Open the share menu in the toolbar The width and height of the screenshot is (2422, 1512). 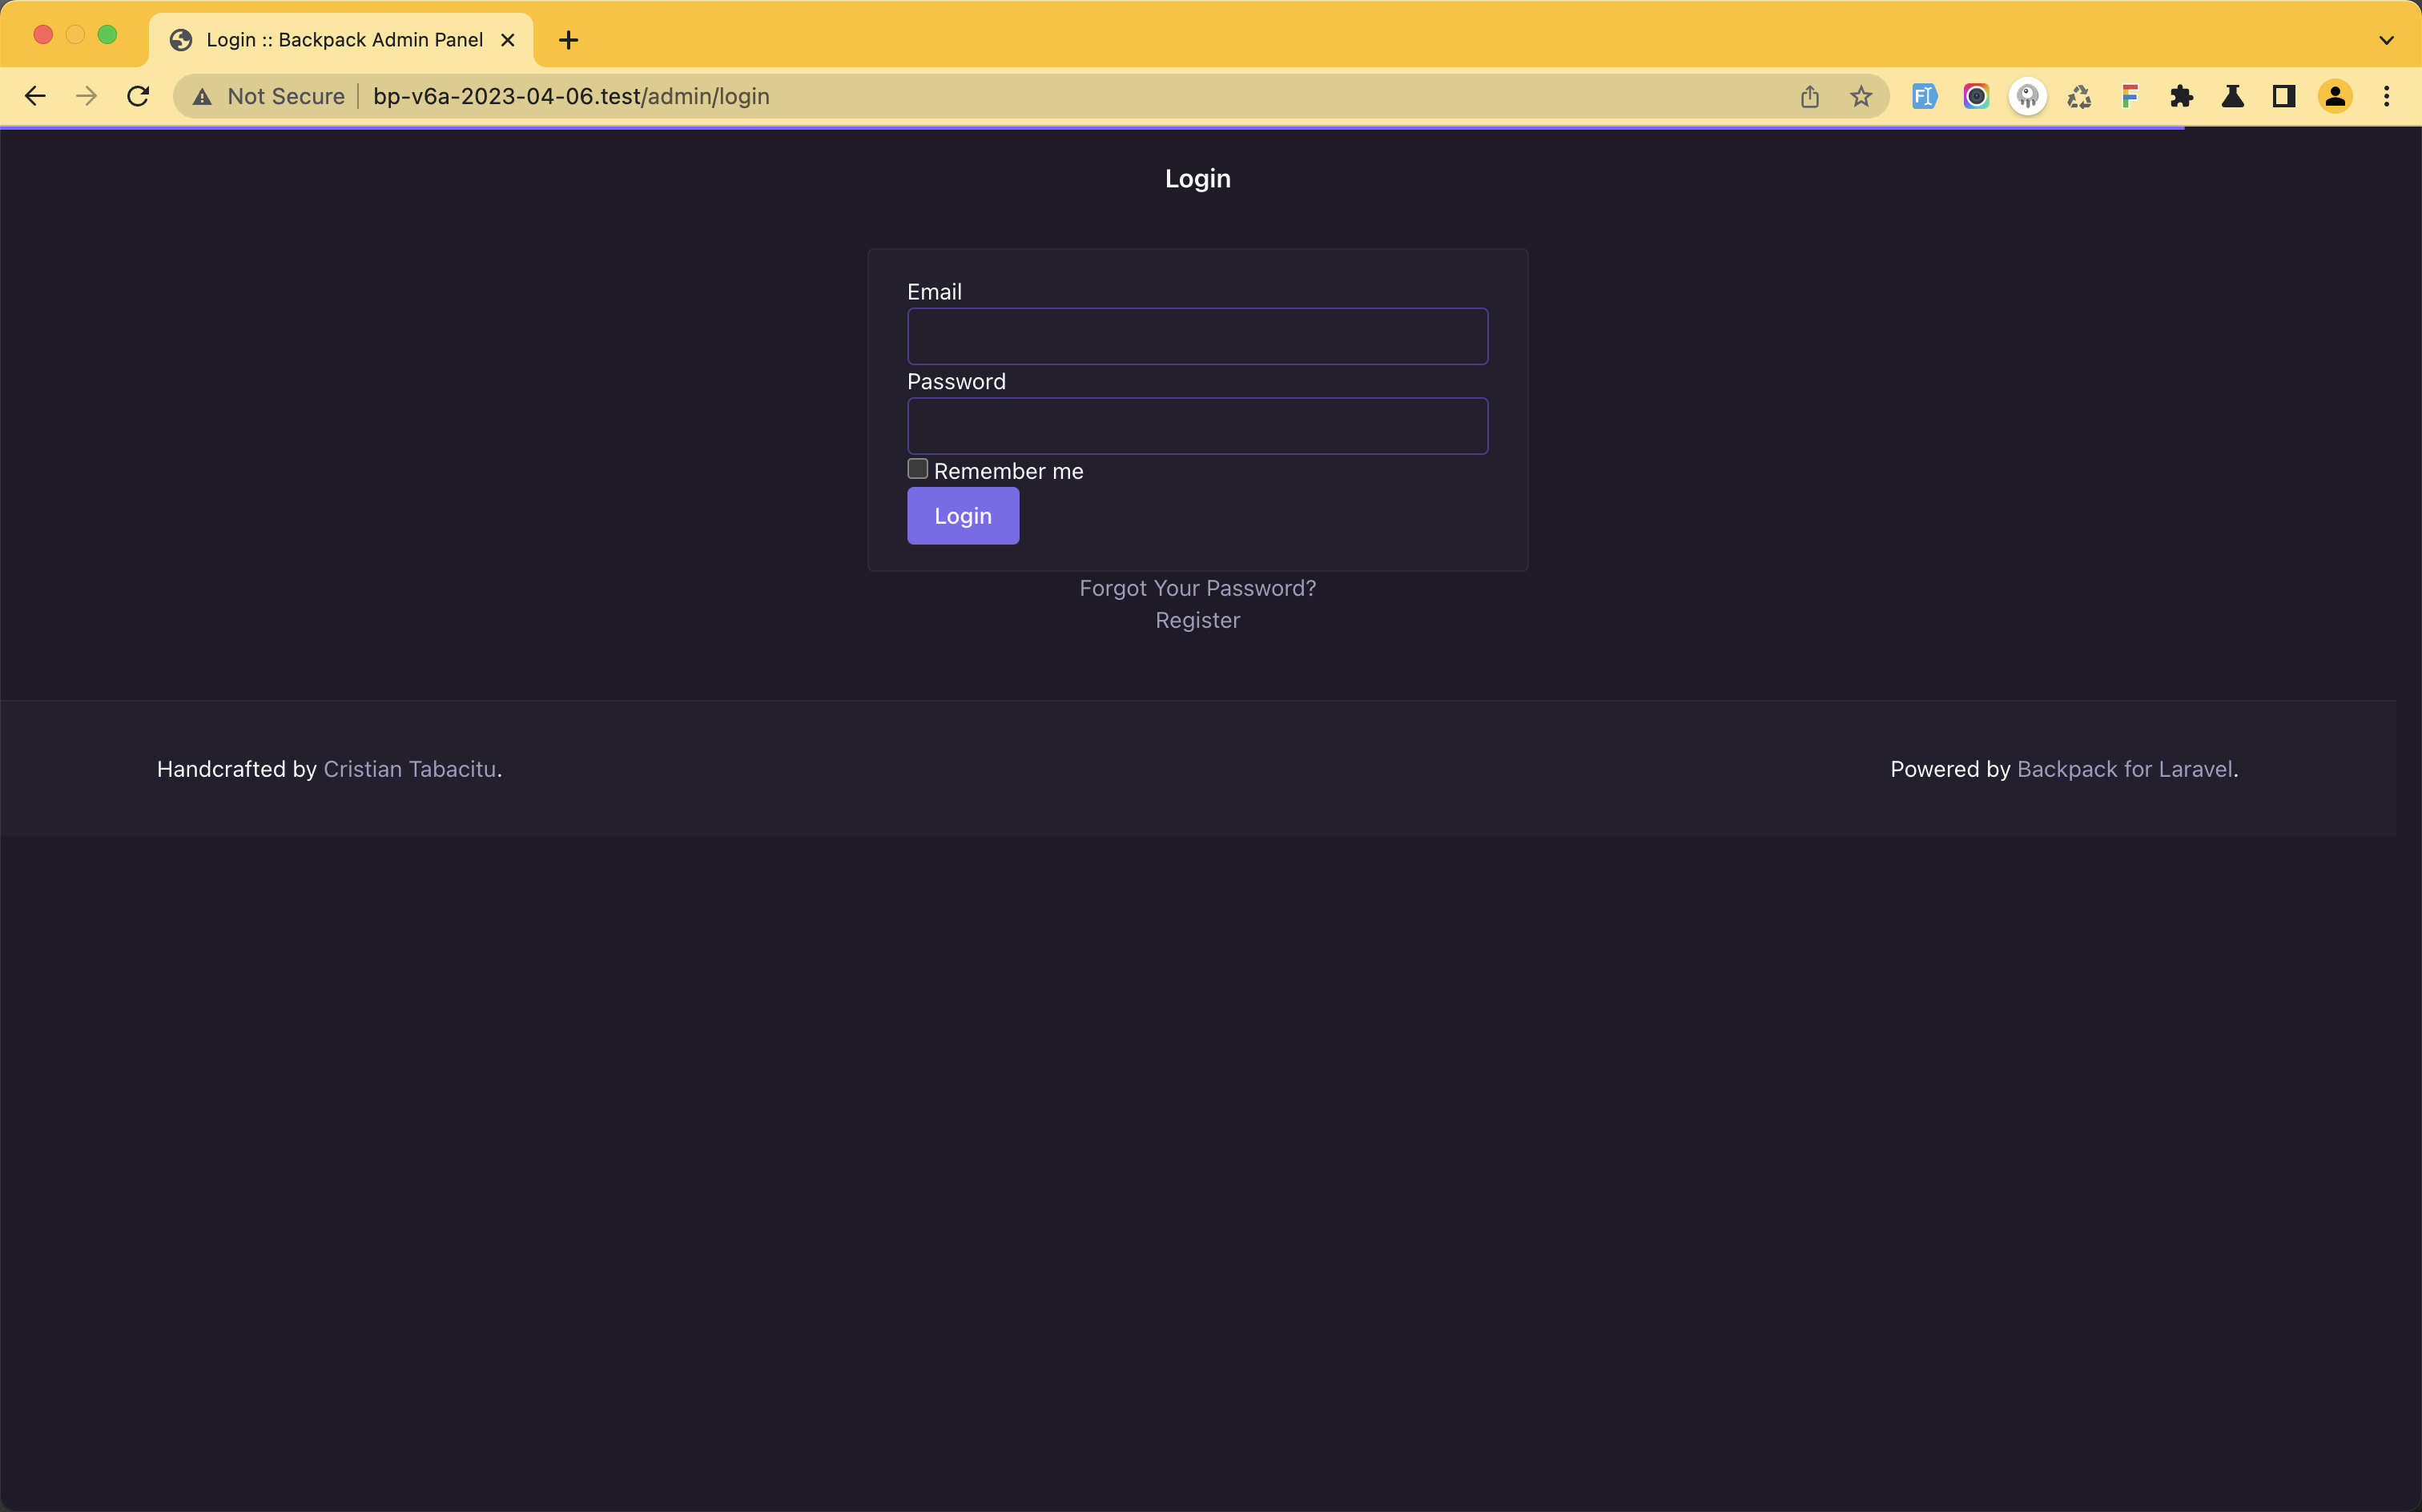tap(1810, 96)
